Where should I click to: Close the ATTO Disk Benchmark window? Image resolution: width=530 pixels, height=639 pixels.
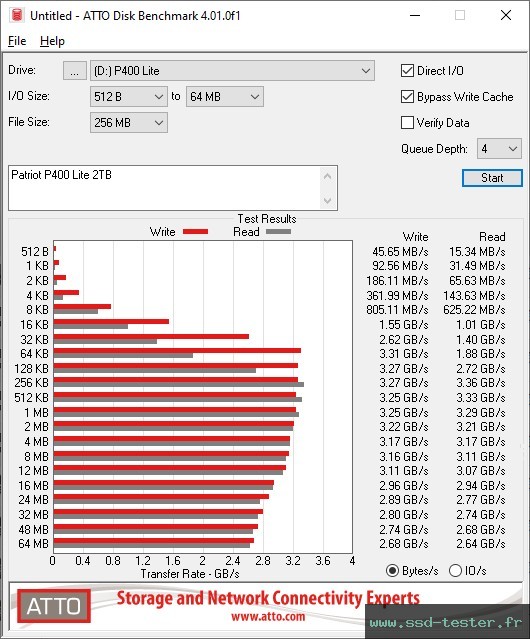506,15
